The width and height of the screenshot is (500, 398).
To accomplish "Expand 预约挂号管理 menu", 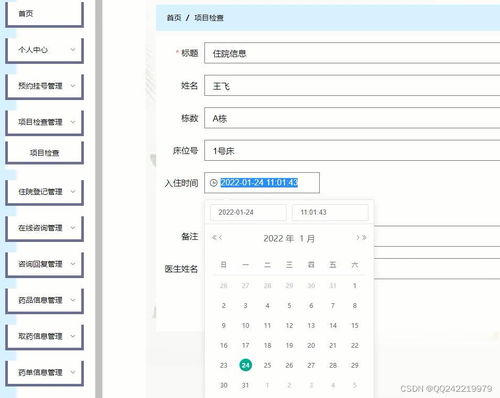I will (x=44, y=86).
